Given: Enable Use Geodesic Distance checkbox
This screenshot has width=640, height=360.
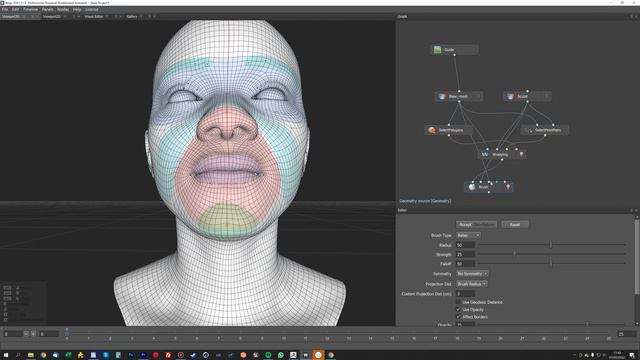Looking at the screenshot, I should point(458,302).
